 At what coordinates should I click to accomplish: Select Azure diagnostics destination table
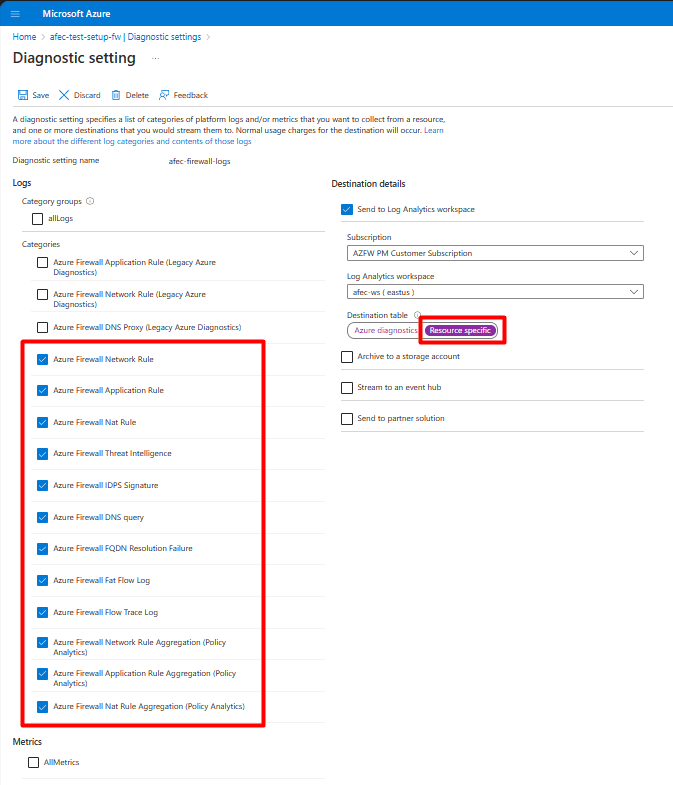[386, 330]
